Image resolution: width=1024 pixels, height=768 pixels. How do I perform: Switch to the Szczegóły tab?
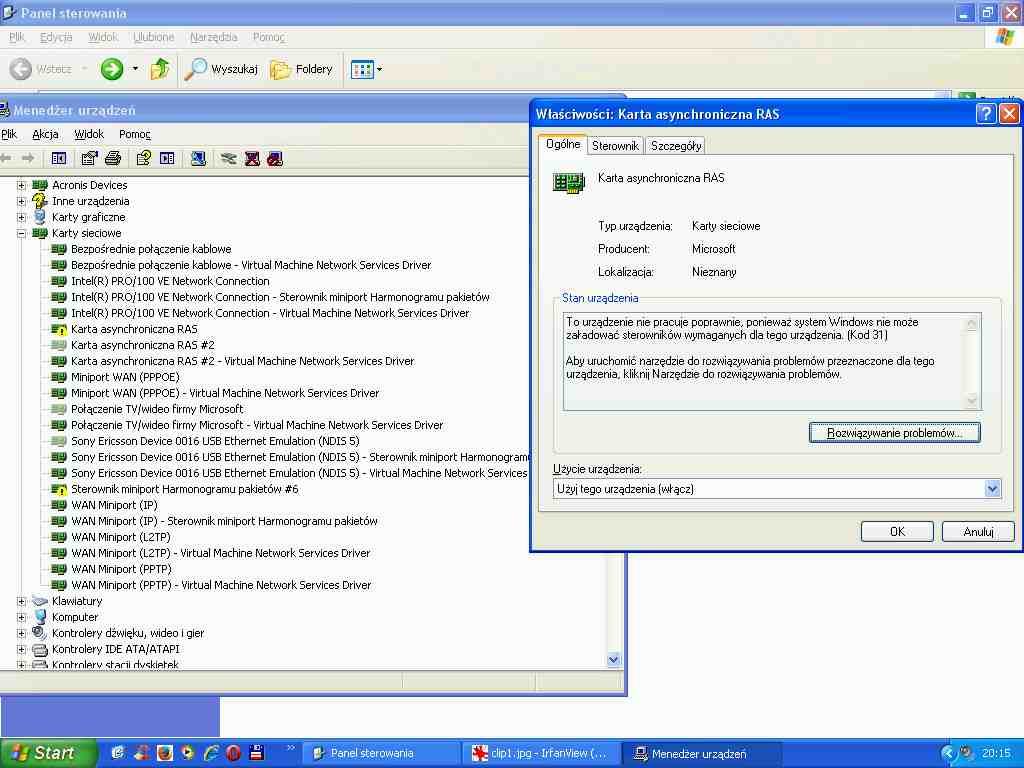click(x=676, y=146)
